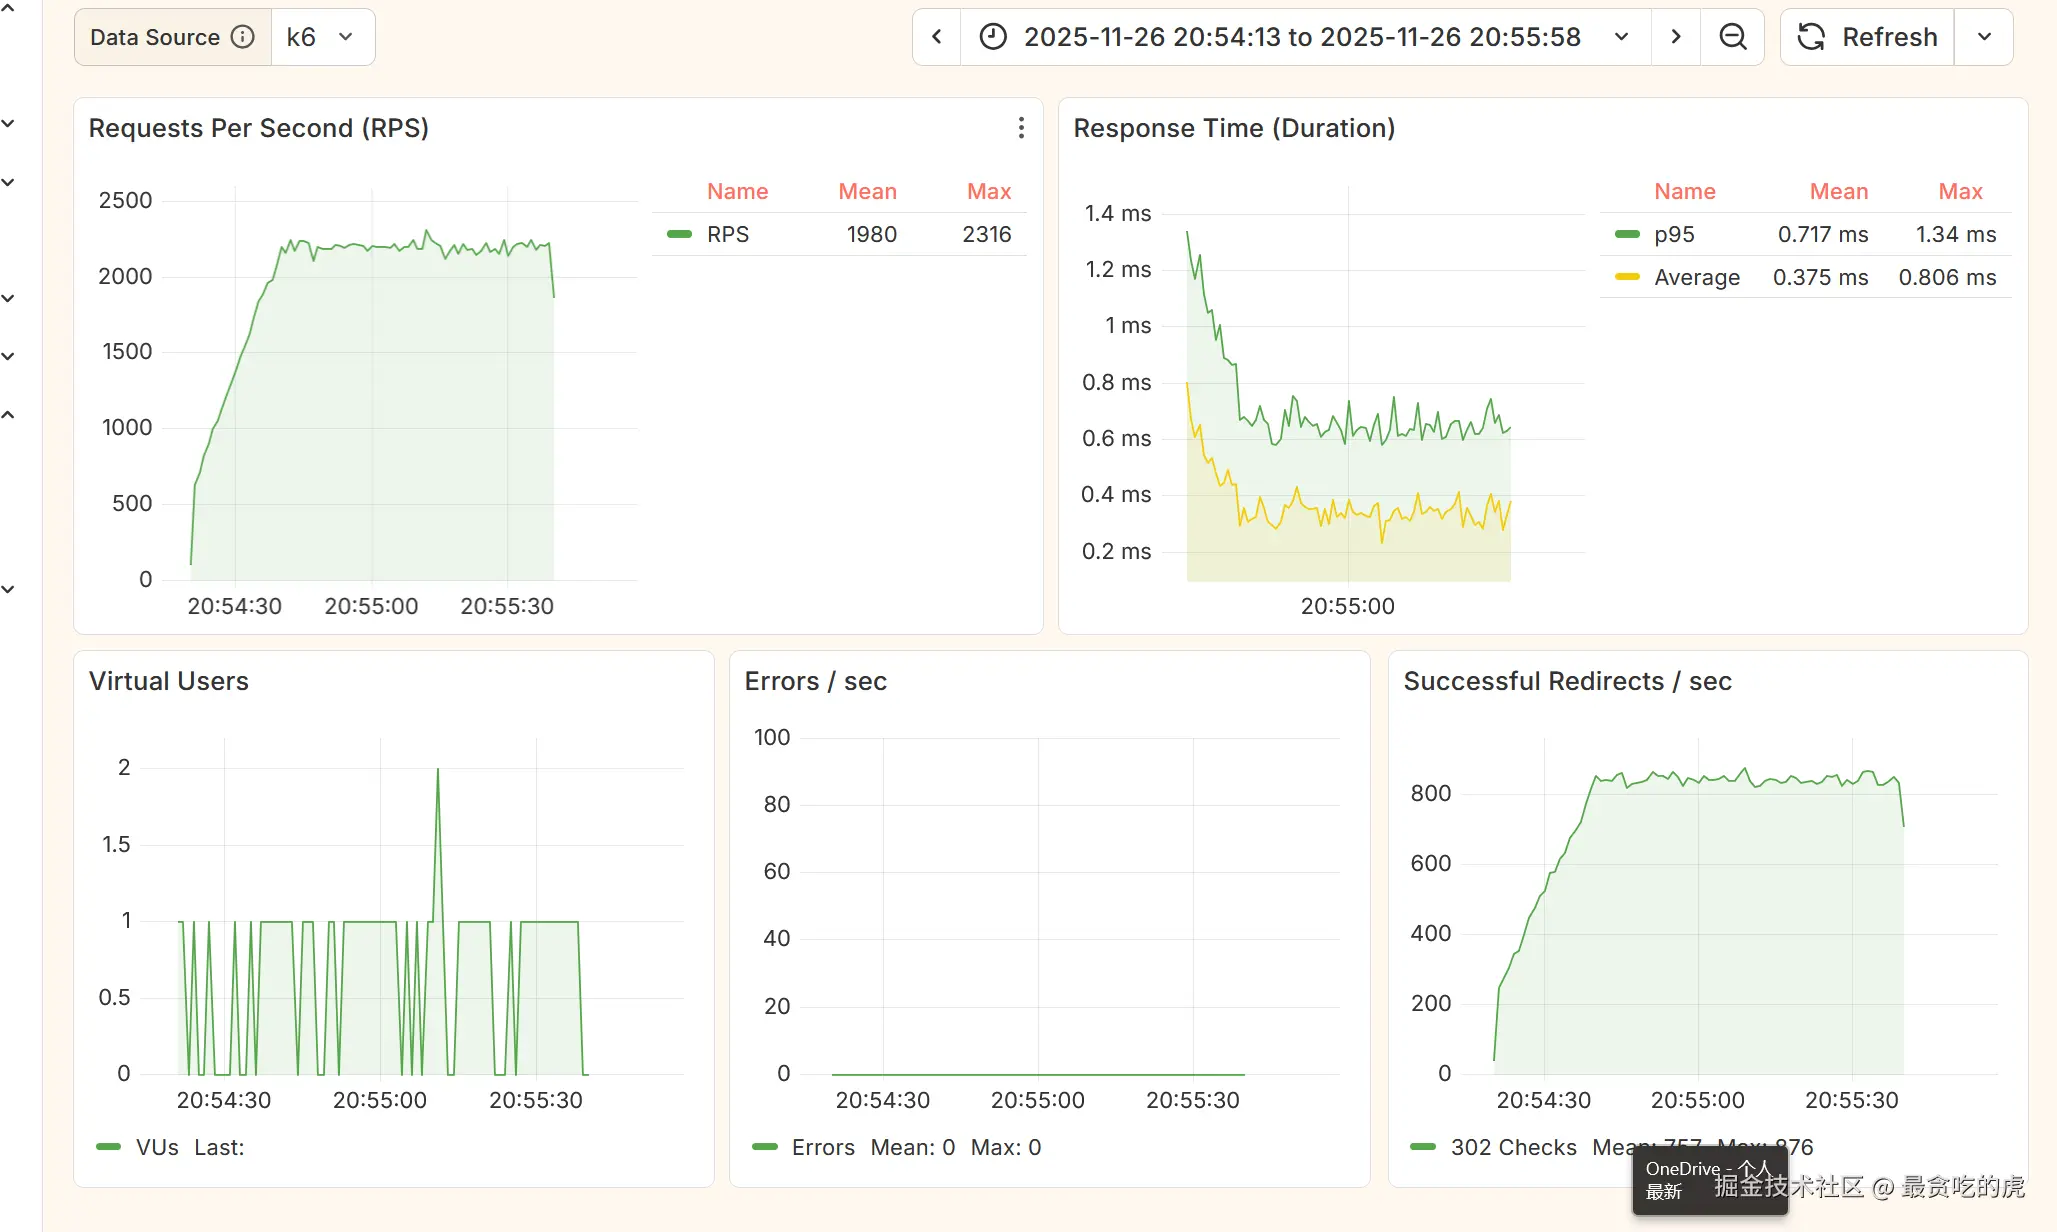This screenshot has height=1232, width=2057.
Task: Sort RPS legend by Mean column
Action: 867,191
